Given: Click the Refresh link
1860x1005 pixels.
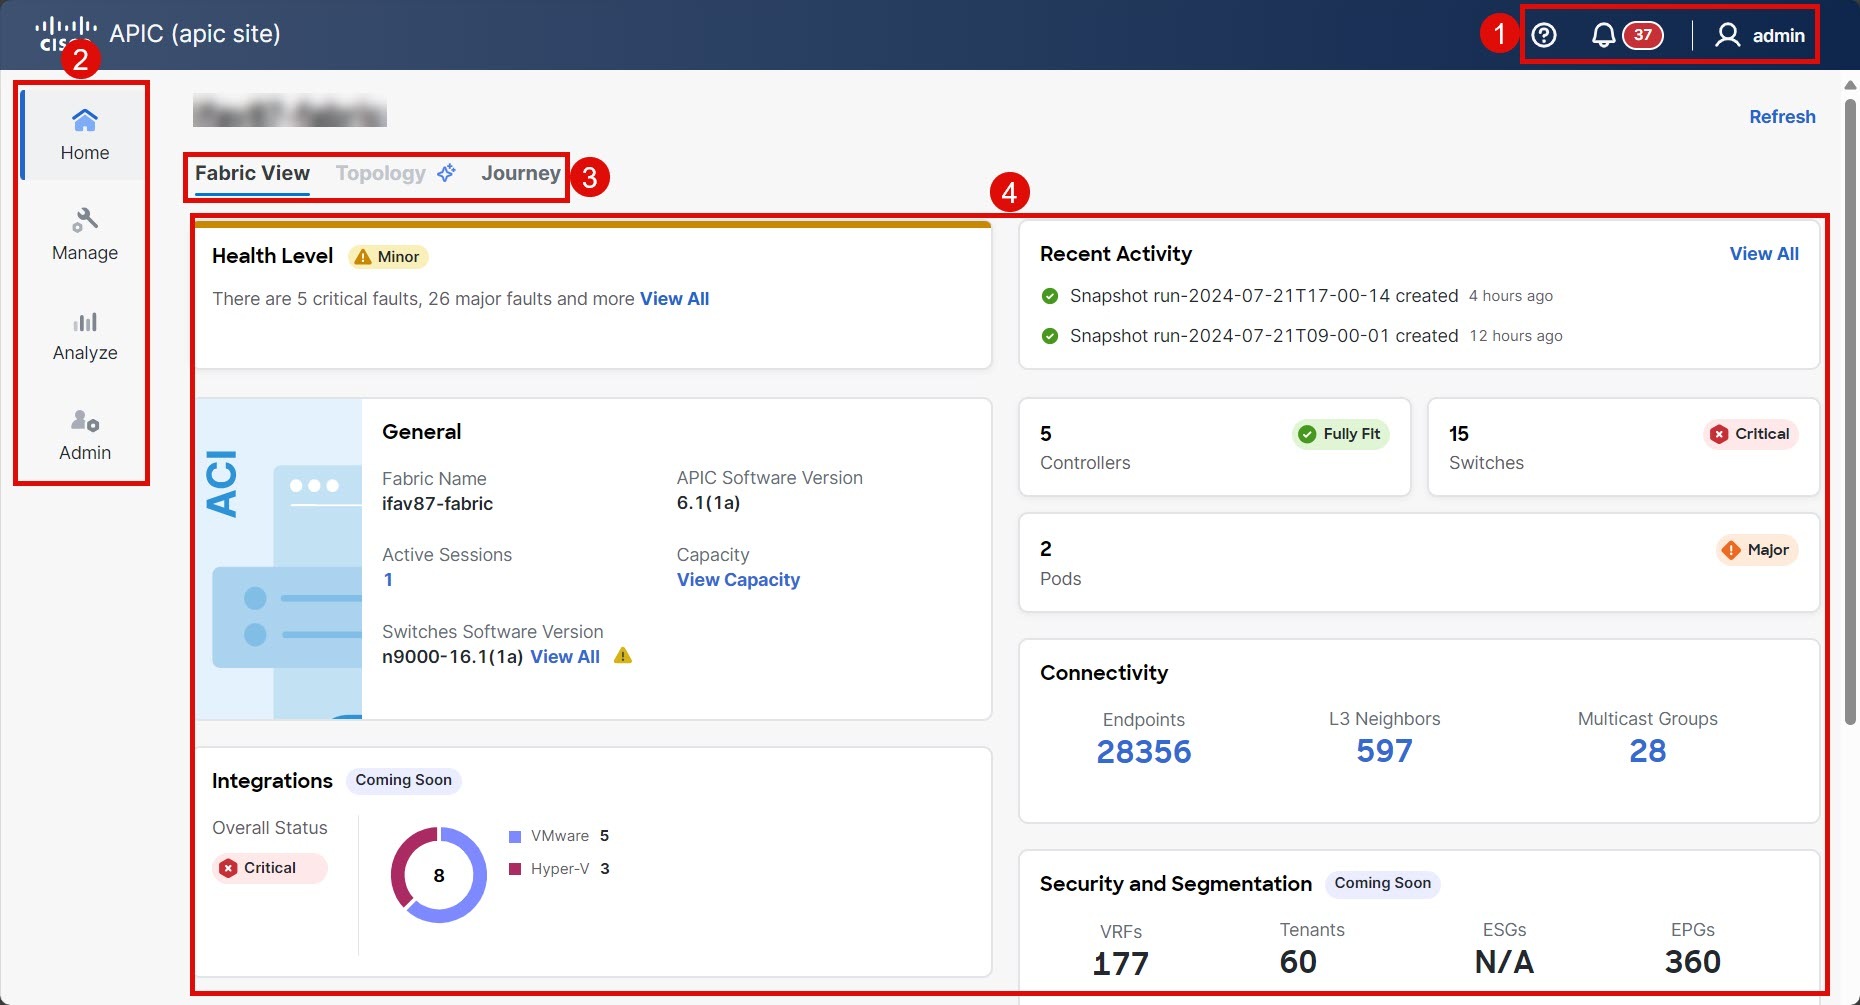Looking at the screenshot, I should click(1782, 117).
